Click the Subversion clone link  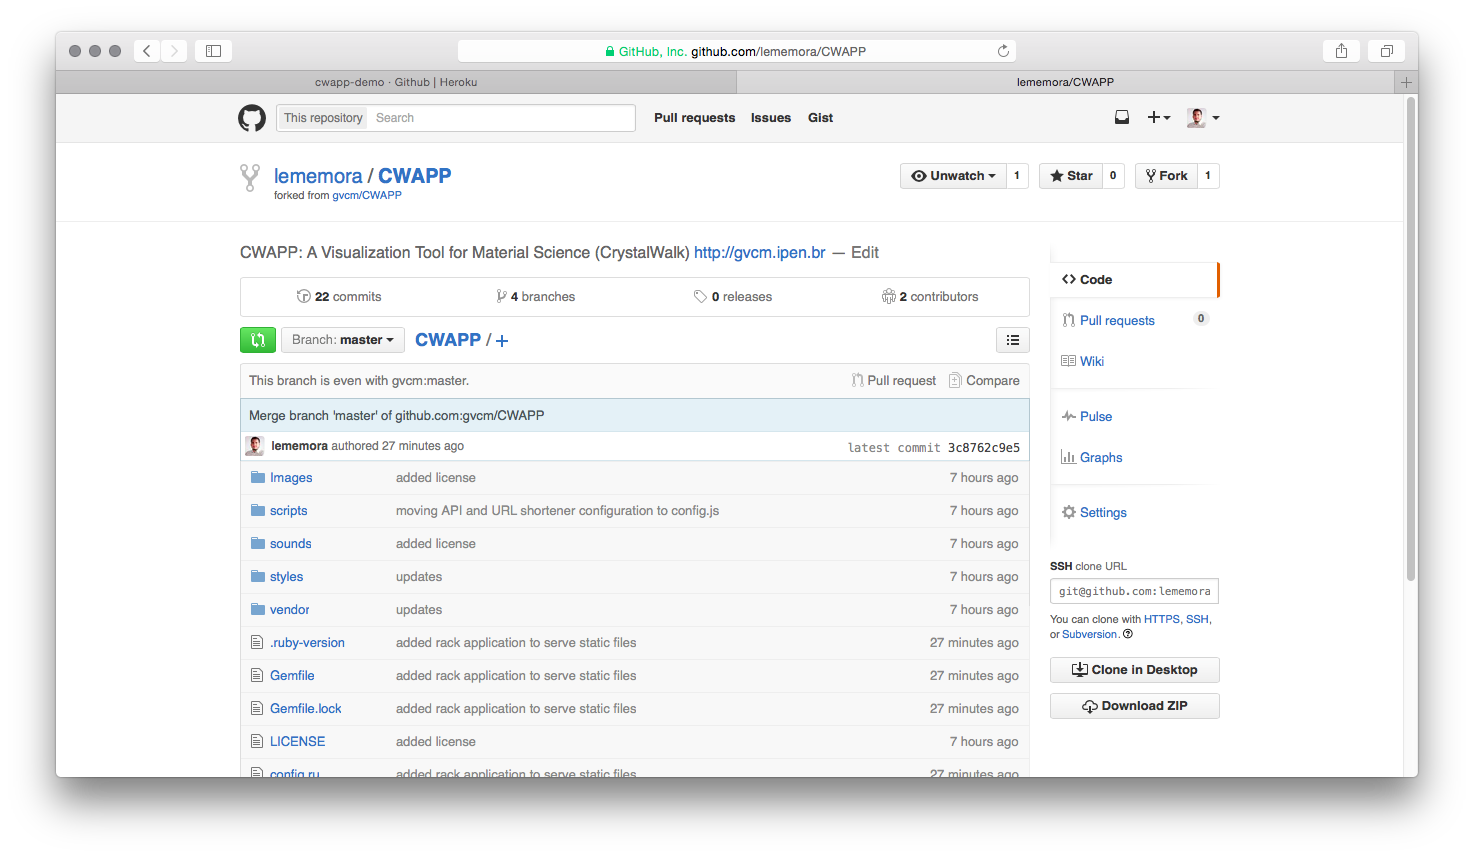pos(1089,635)
